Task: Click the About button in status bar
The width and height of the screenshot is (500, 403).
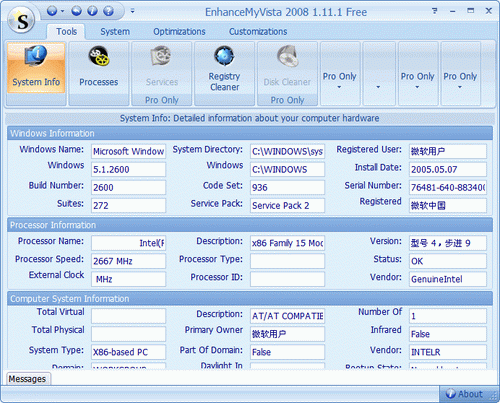Action: 464,394
